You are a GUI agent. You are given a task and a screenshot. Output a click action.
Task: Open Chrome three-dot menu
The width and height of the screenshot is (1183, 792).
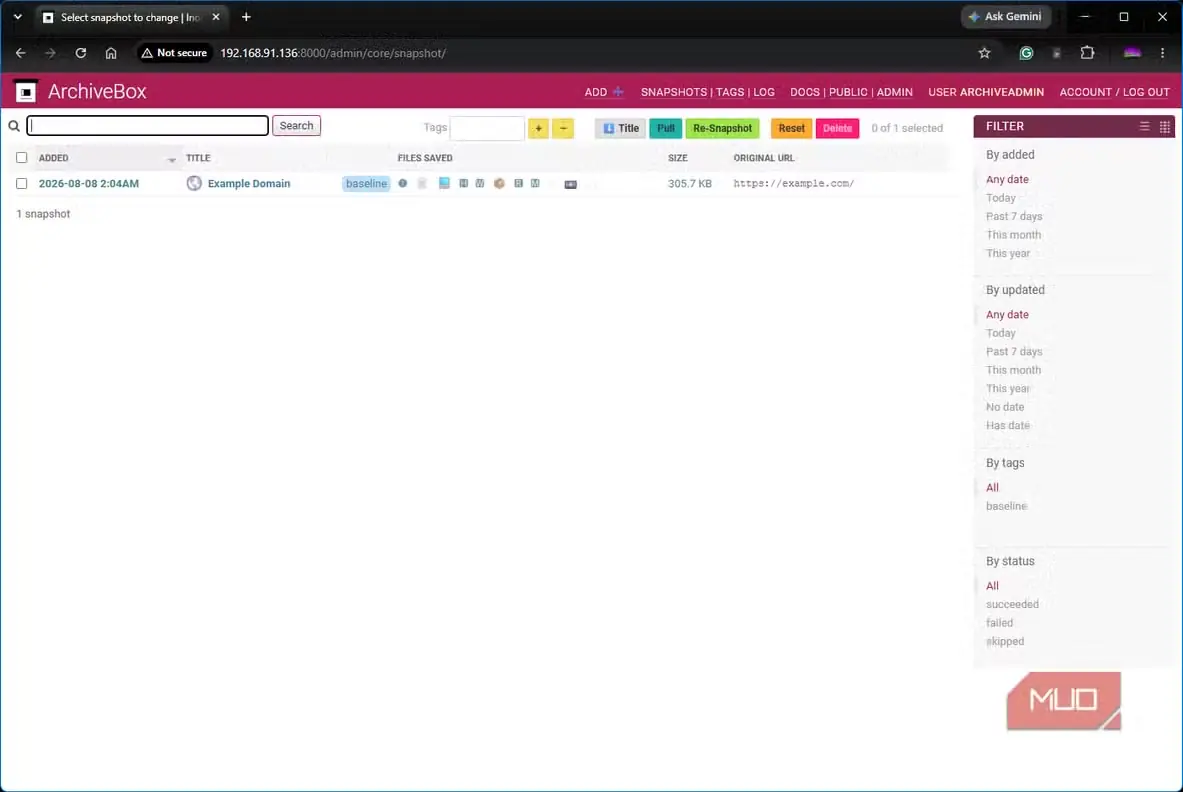tap(1163, 53)
